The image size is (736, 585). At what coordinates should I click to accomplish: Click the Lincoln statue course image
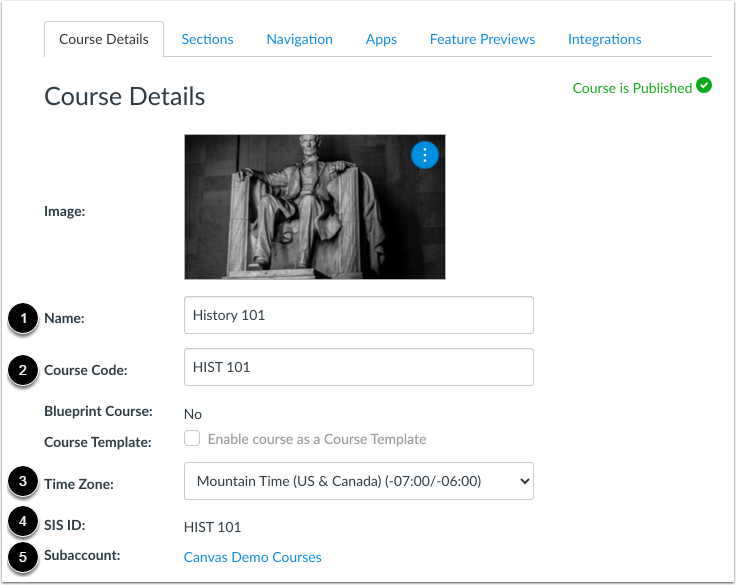[x=314, y=207]
